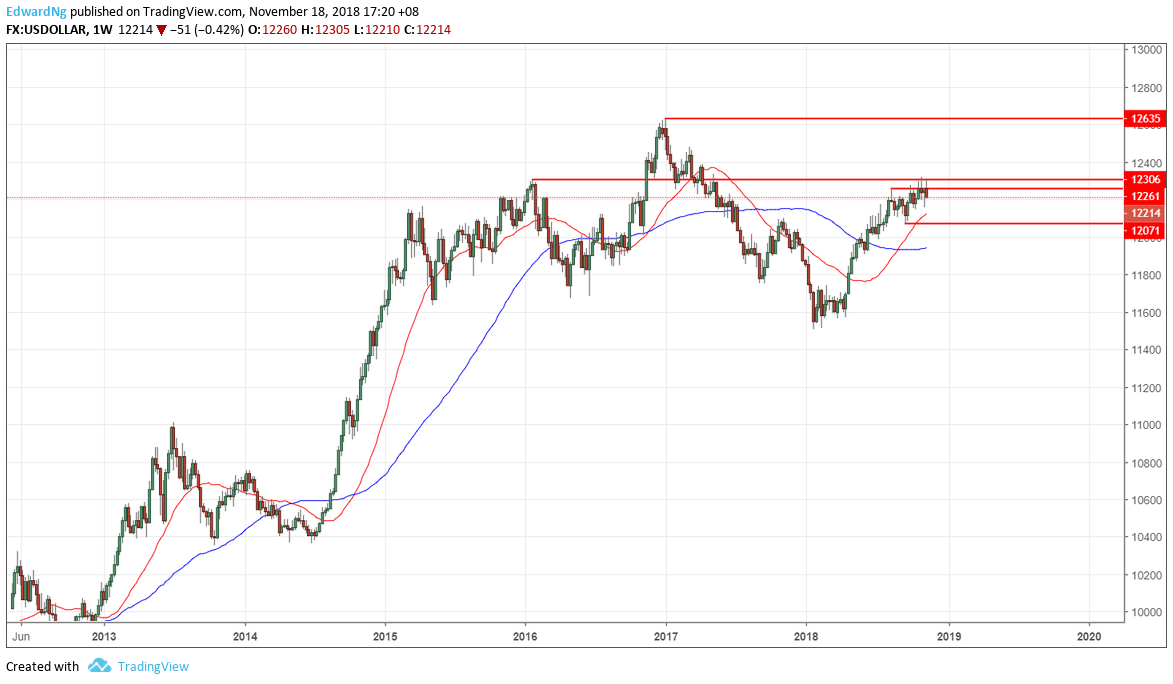Screen dimensions: 1173x684
Task: Select the 12635 red price label
Action: [x=1145, y=118]
